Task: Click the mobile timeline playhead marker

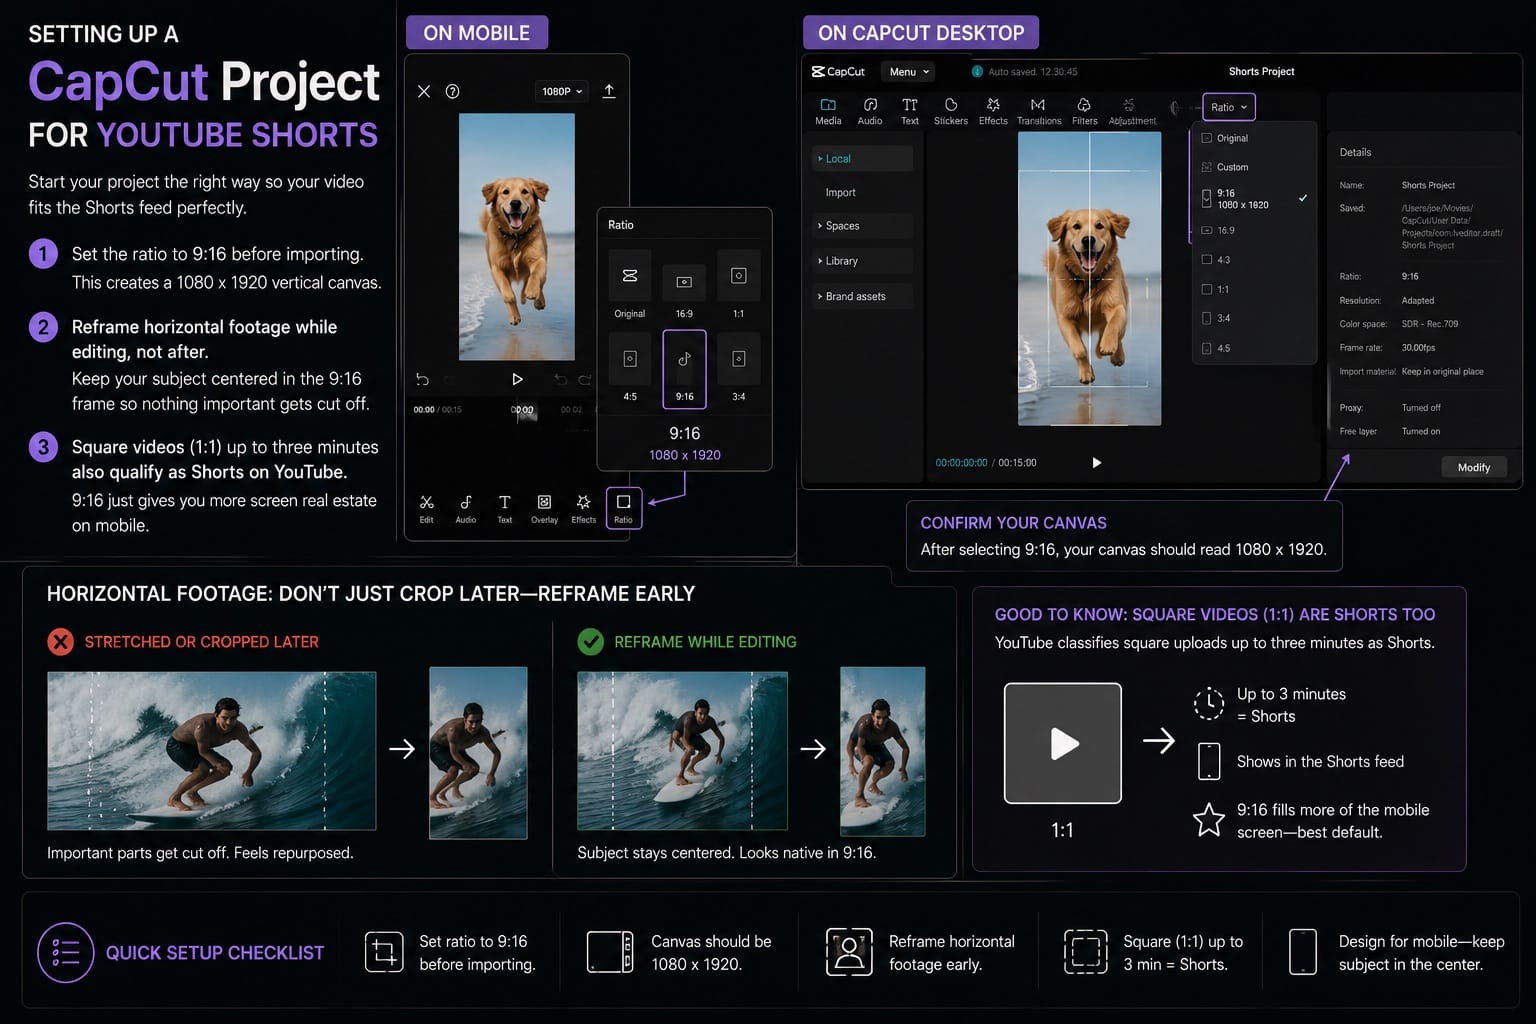Action: coord(522,410)
